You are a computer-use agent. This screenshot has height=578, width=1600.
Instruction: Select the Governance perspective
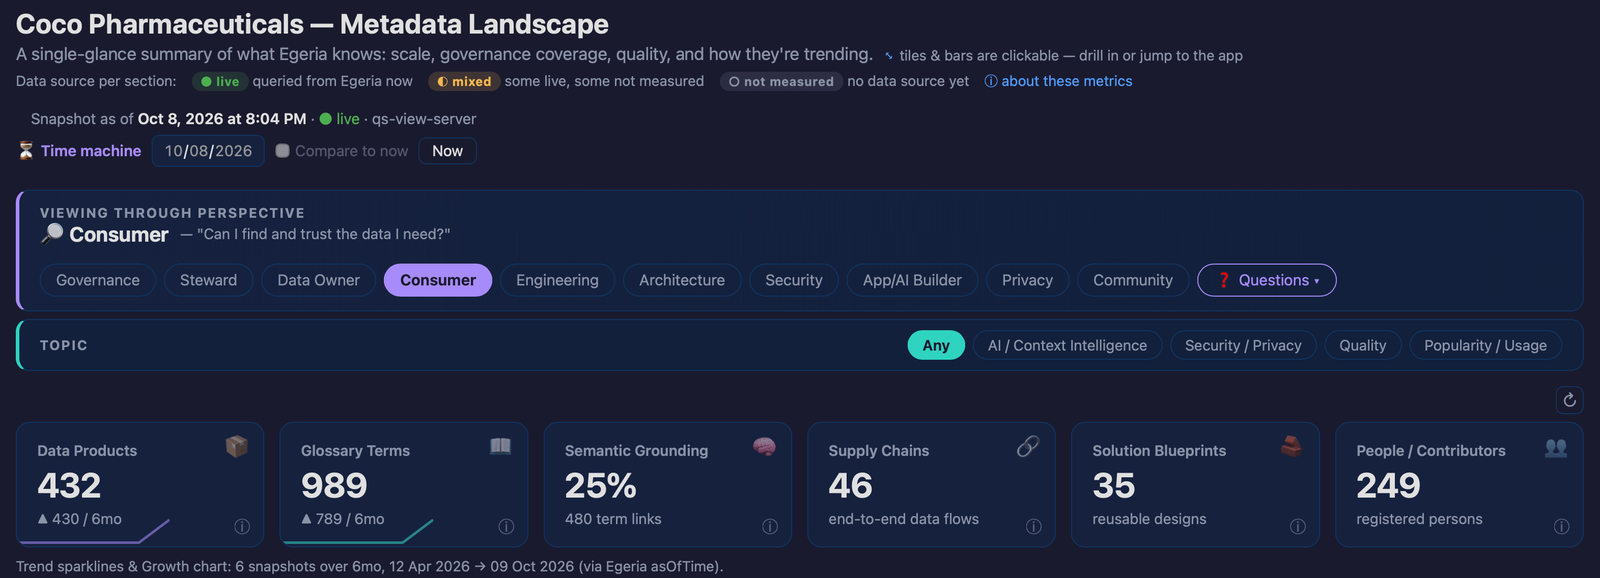[x=98, y=280]
